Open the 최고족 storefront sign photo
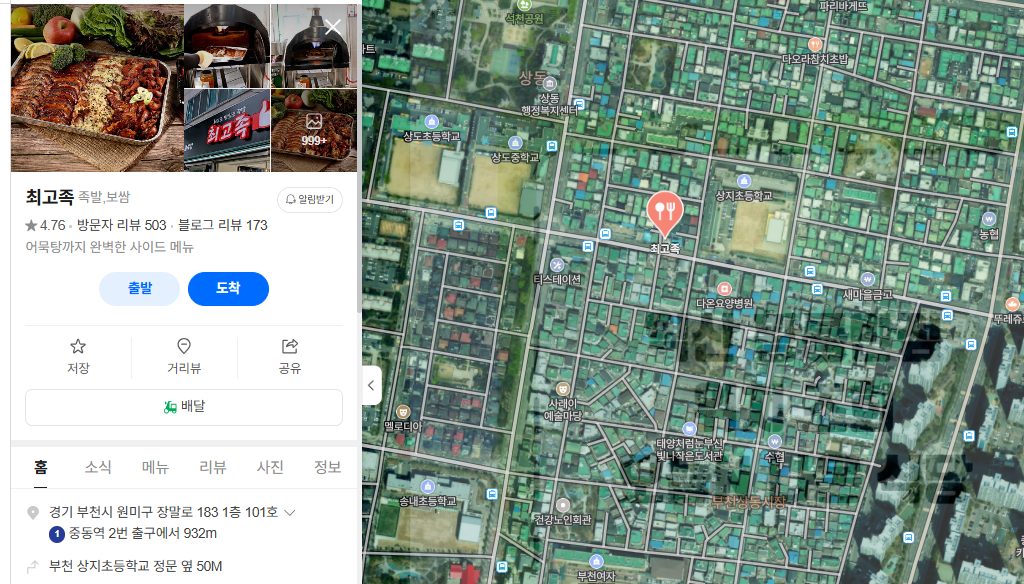The width and height of the screenshot is (1024, 584). click(x=227, y=130)
